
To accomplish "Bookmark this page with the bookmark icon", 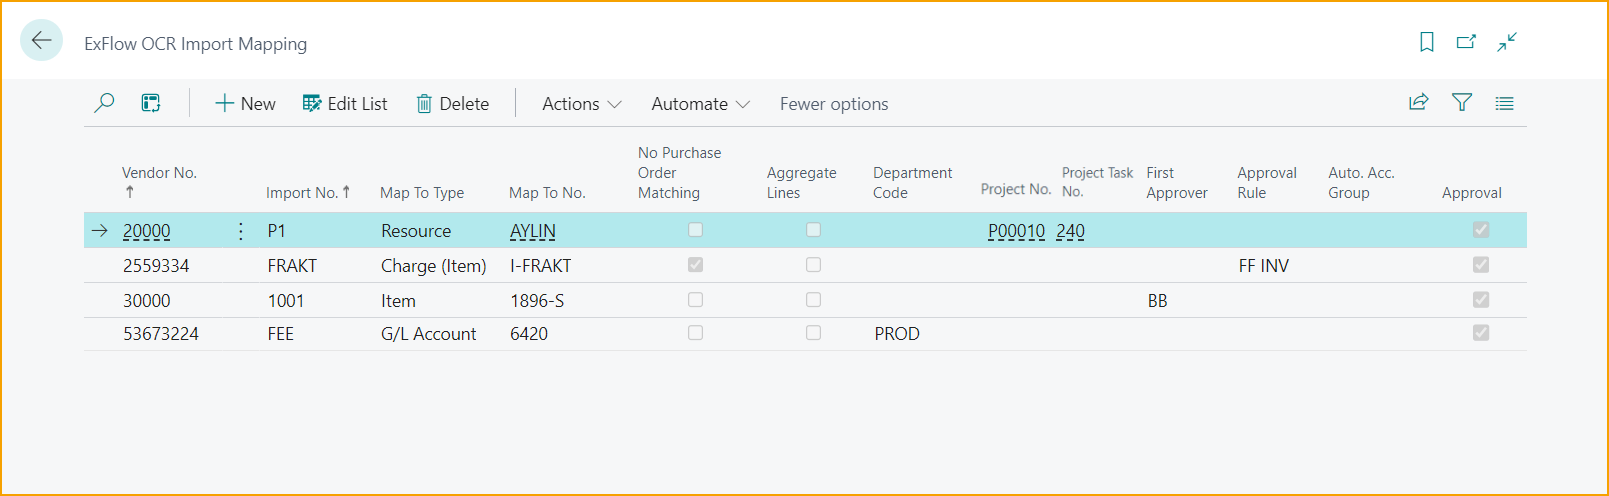I will [1427, 42].
